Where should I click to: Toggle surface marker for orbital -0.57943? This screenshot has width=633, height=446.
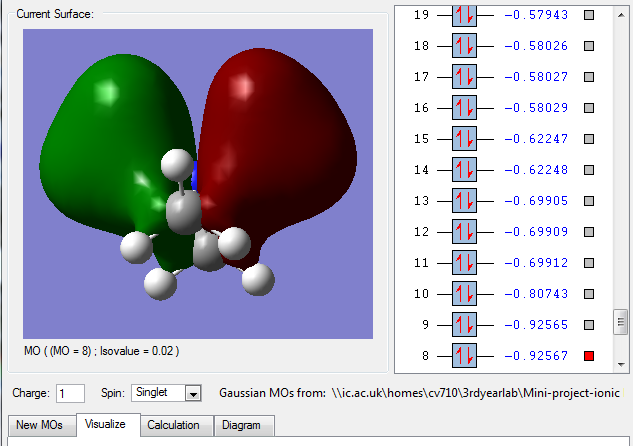[589, 15]
